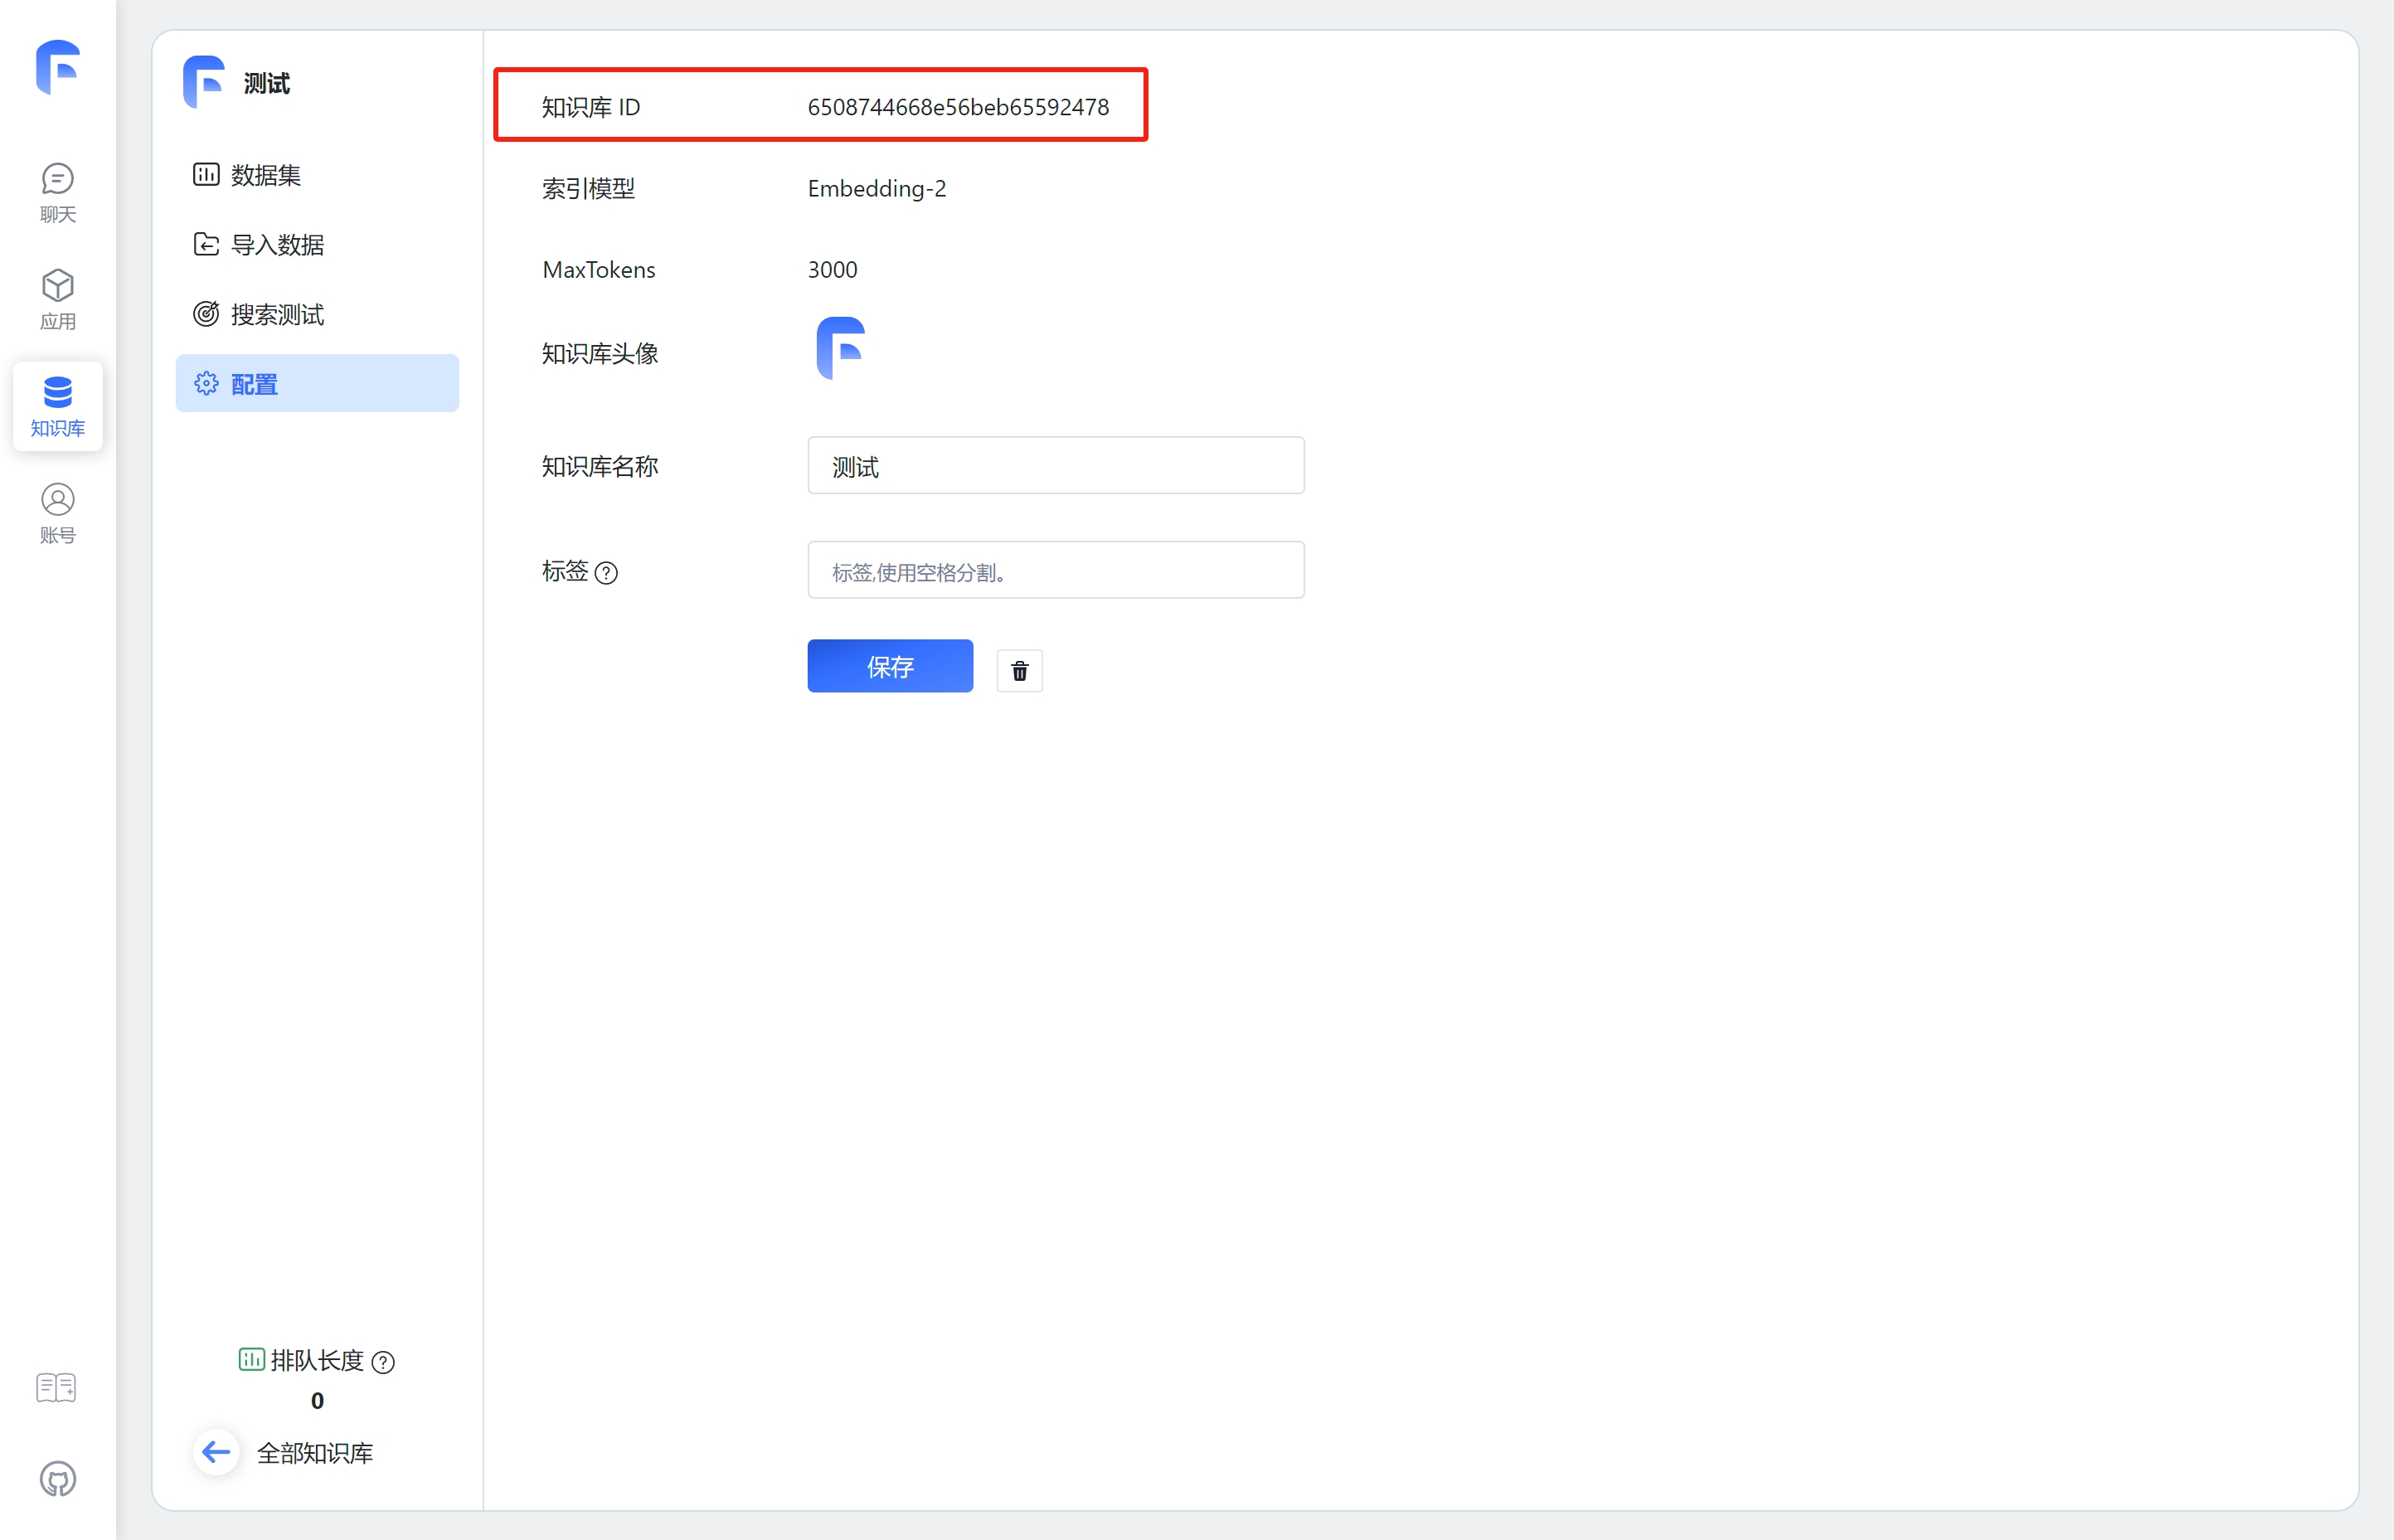
Task: Click the 全部知识库 link text
Action: pyautogui.click(x=315, y=1453)
